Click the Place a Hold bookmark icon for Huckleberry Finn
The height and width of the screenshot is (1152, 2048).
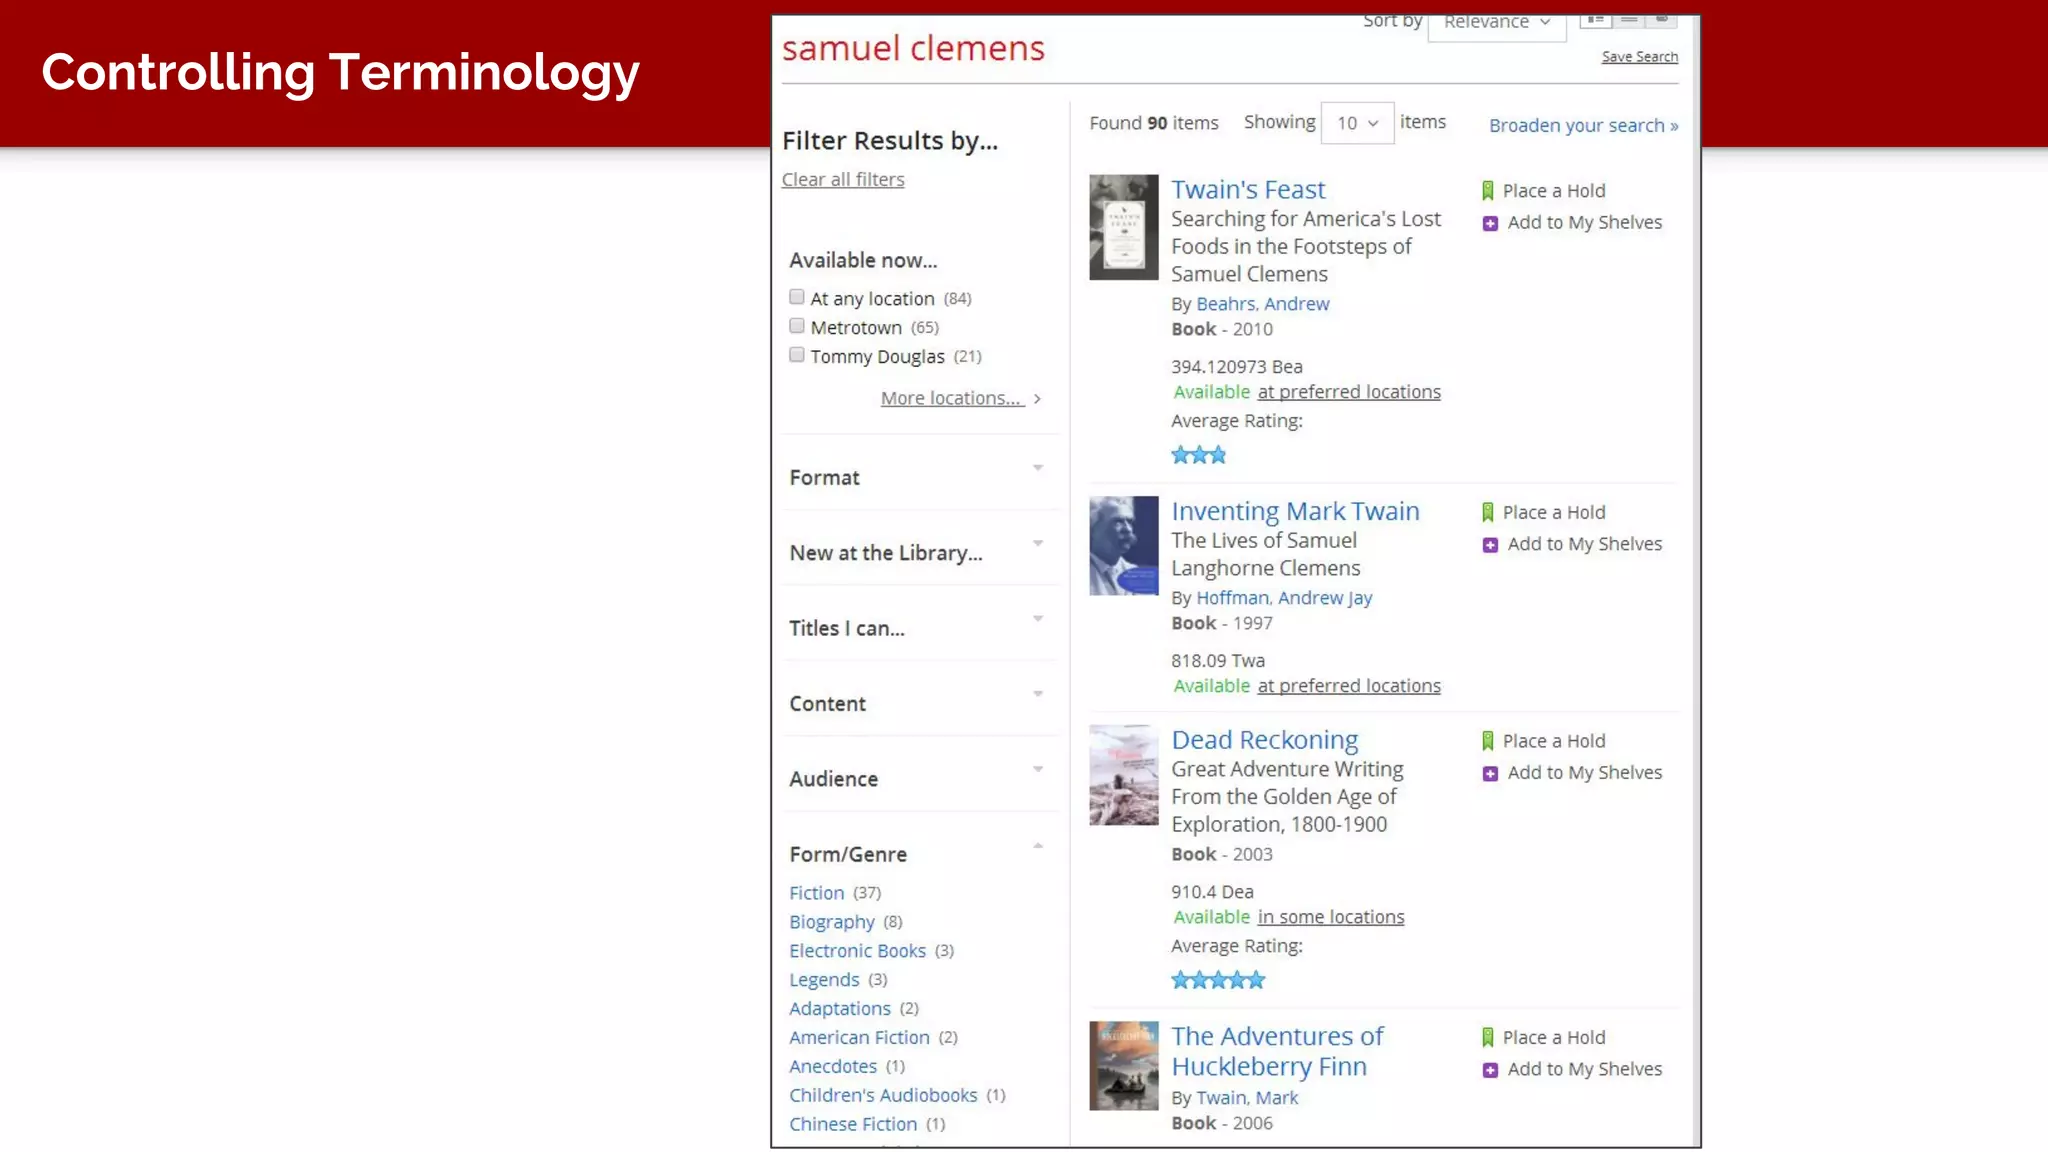[1487, 1038]
